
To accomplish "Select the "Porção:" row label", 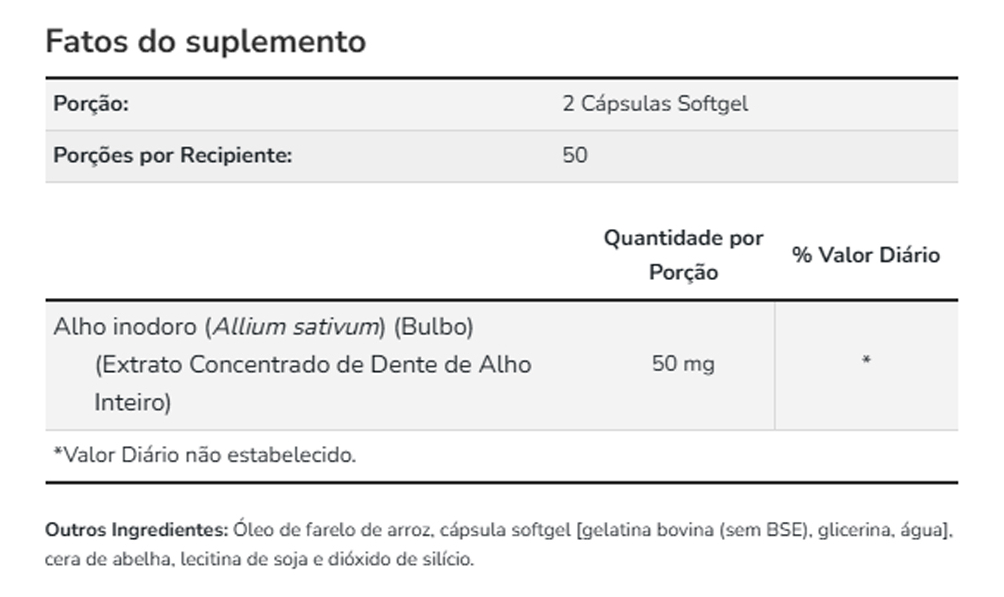I will click(x=91, y=104).
